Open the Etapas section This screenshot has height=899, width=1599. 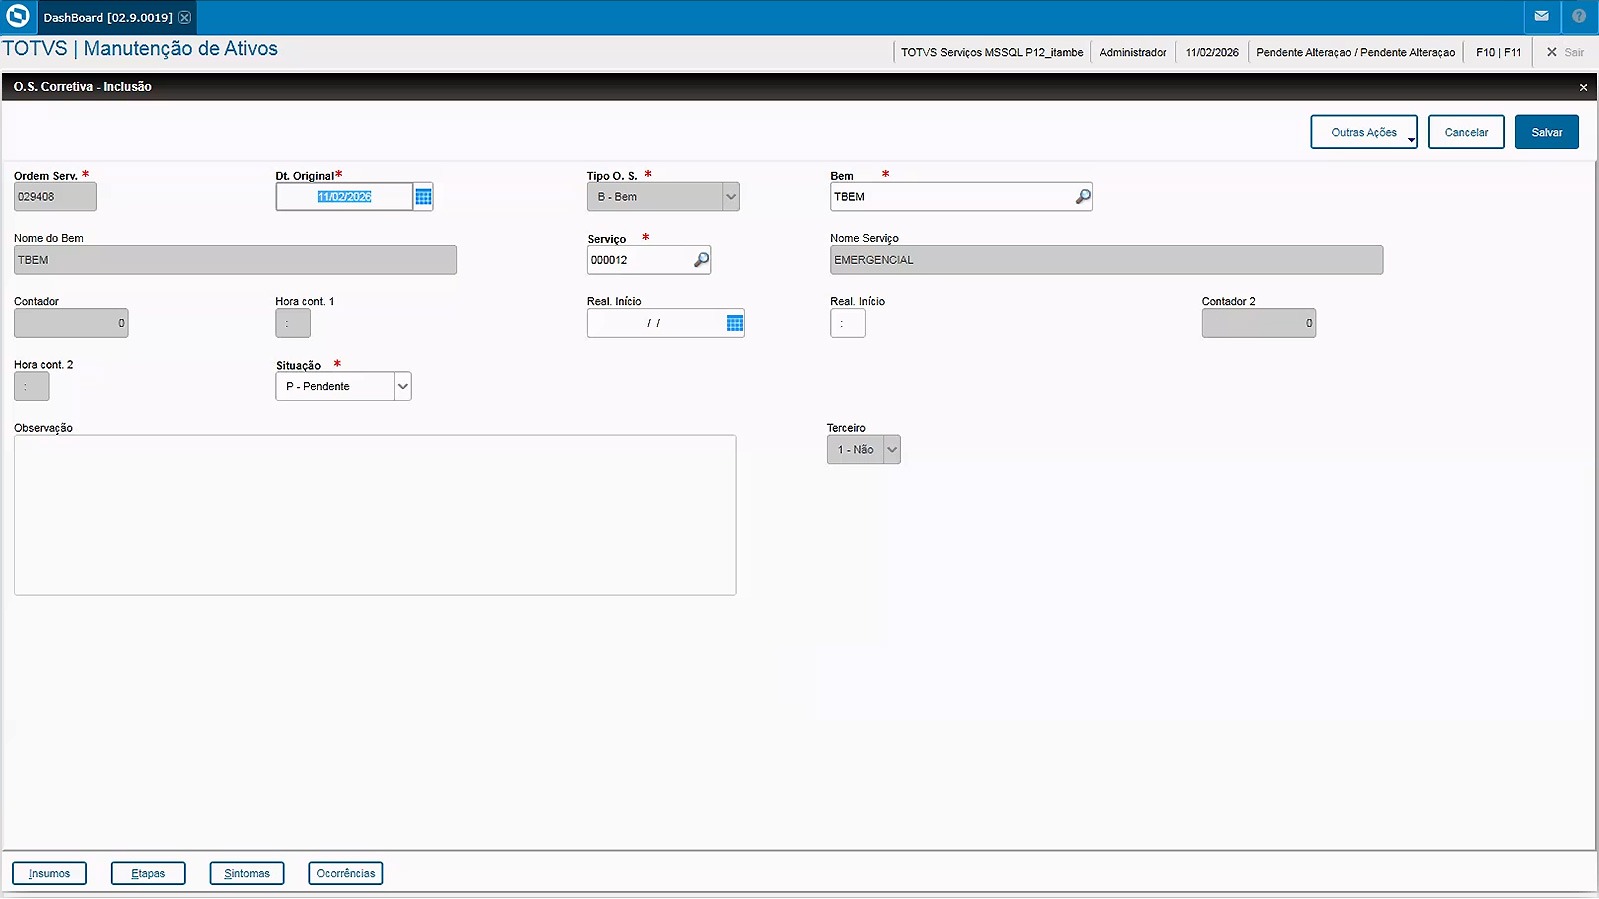tap(148, 873)
